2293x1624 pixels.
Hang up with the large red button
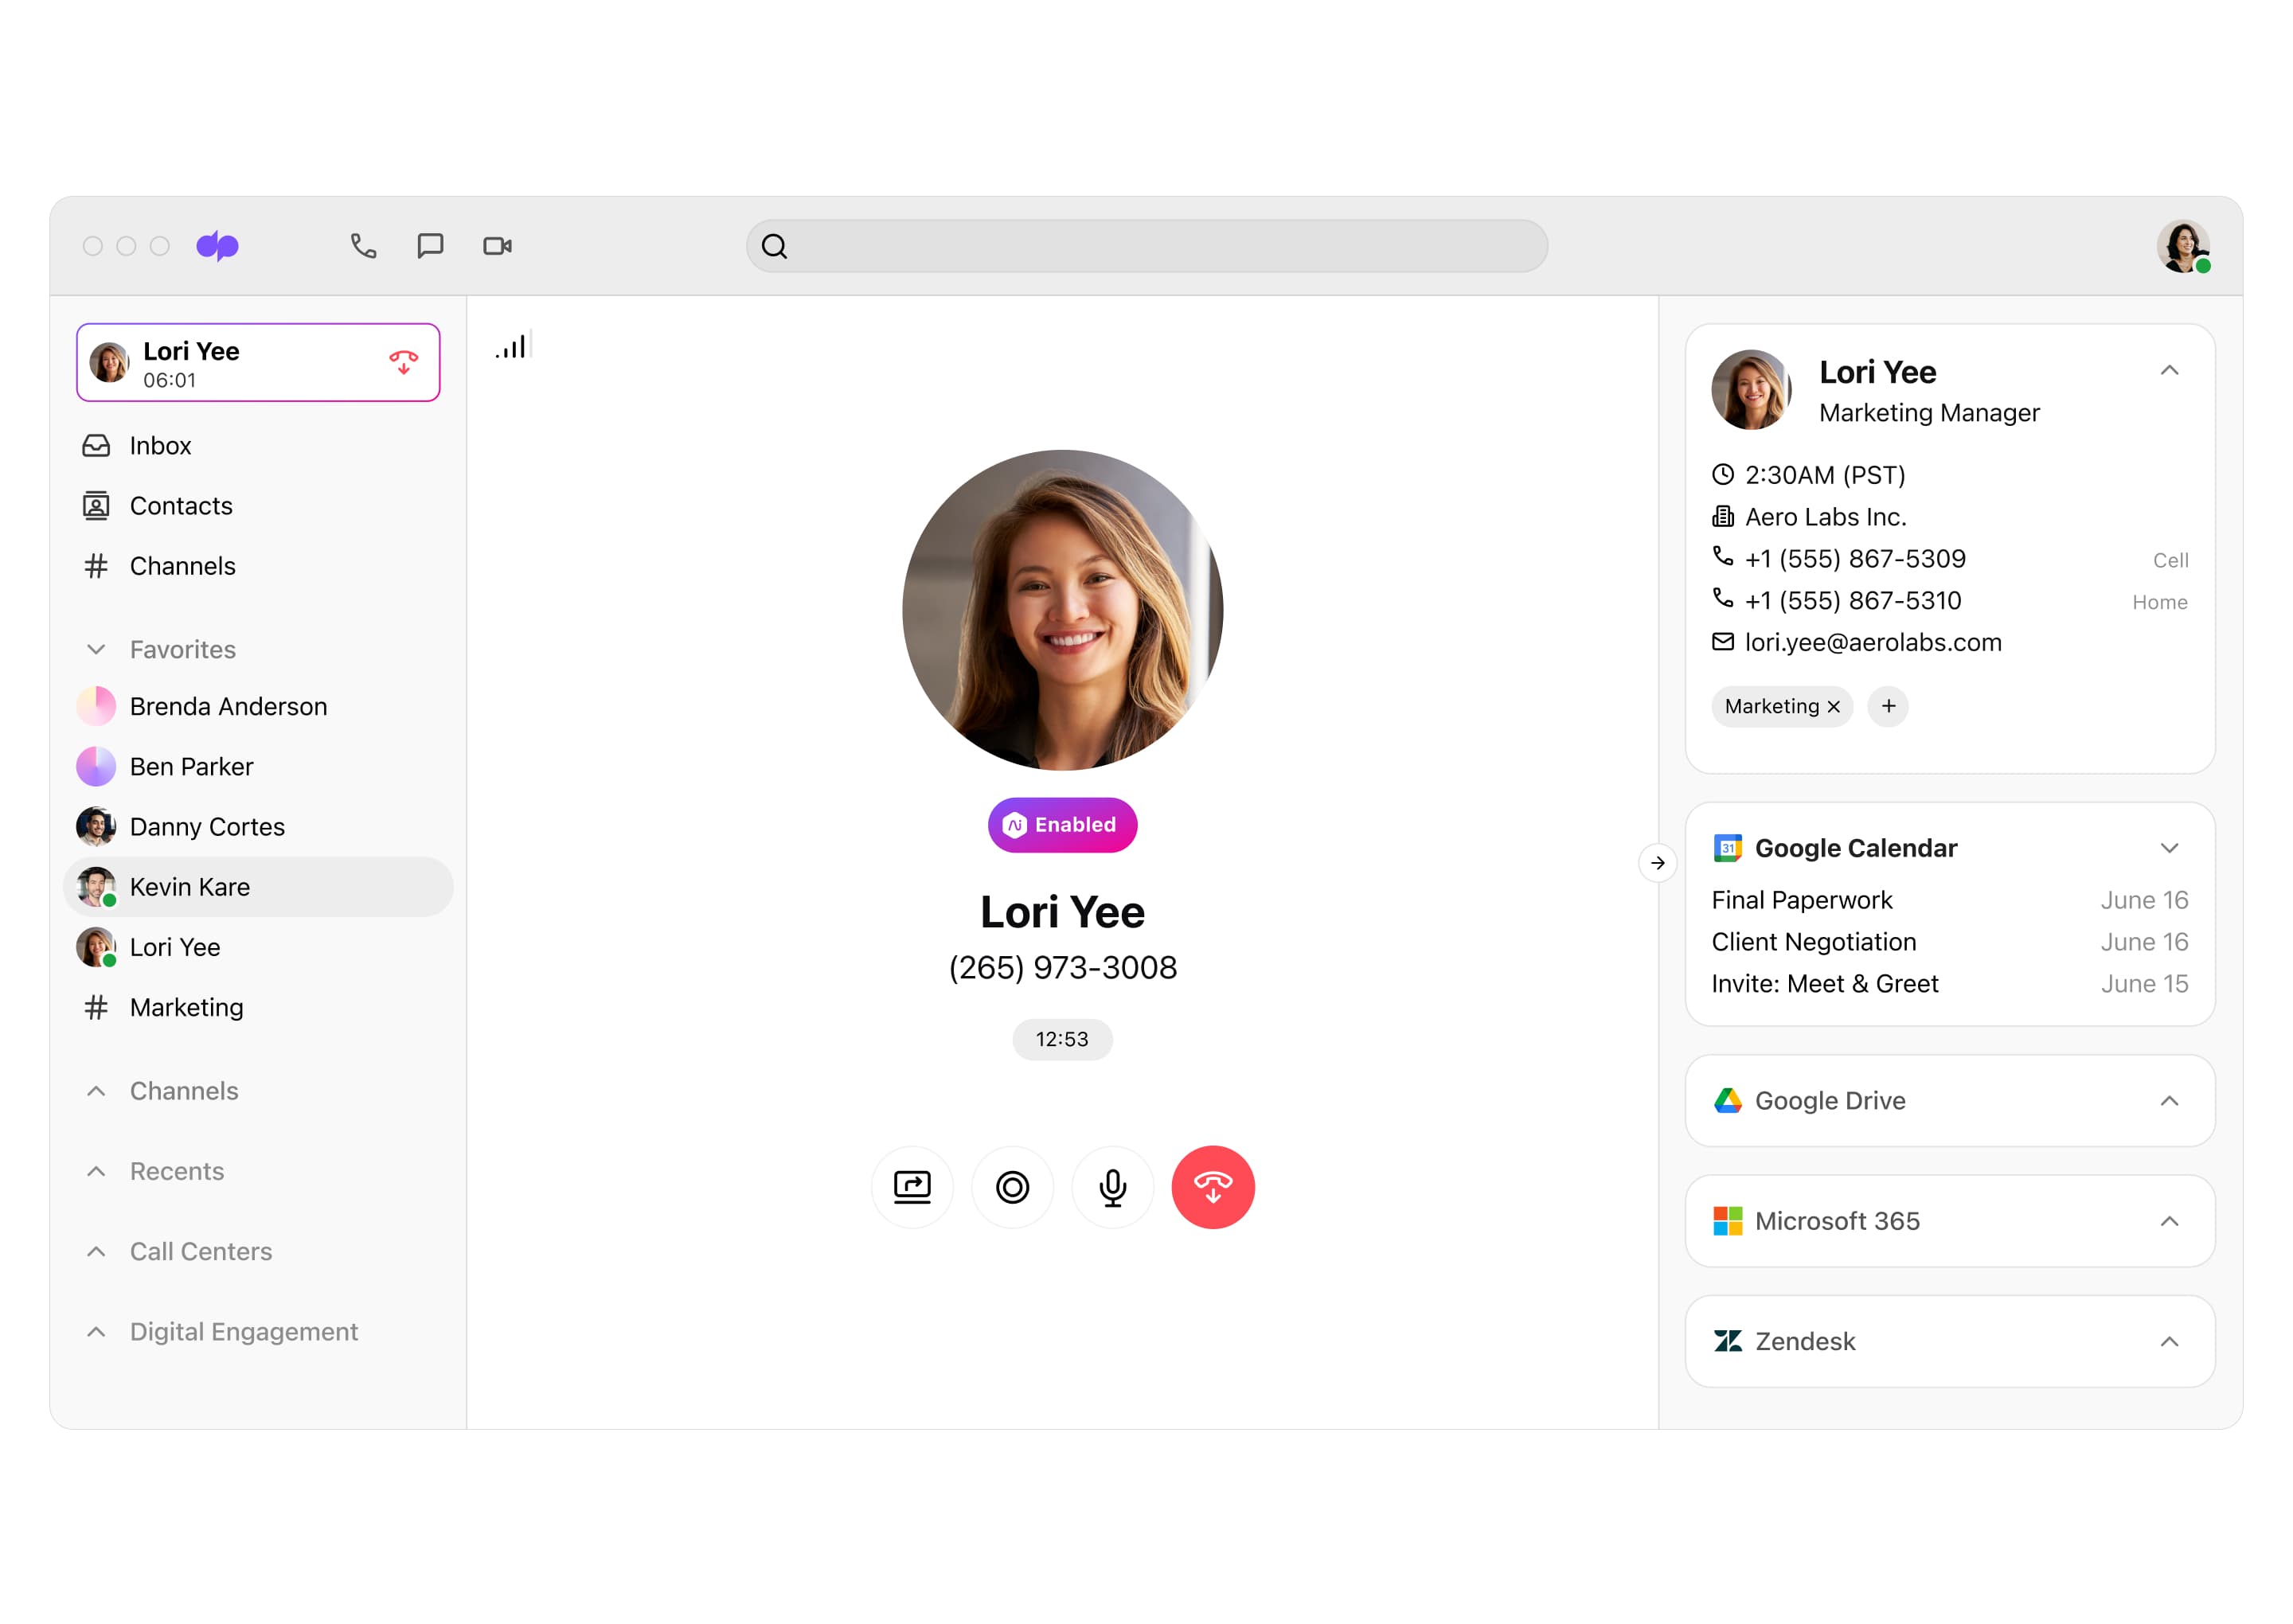1212,1187
